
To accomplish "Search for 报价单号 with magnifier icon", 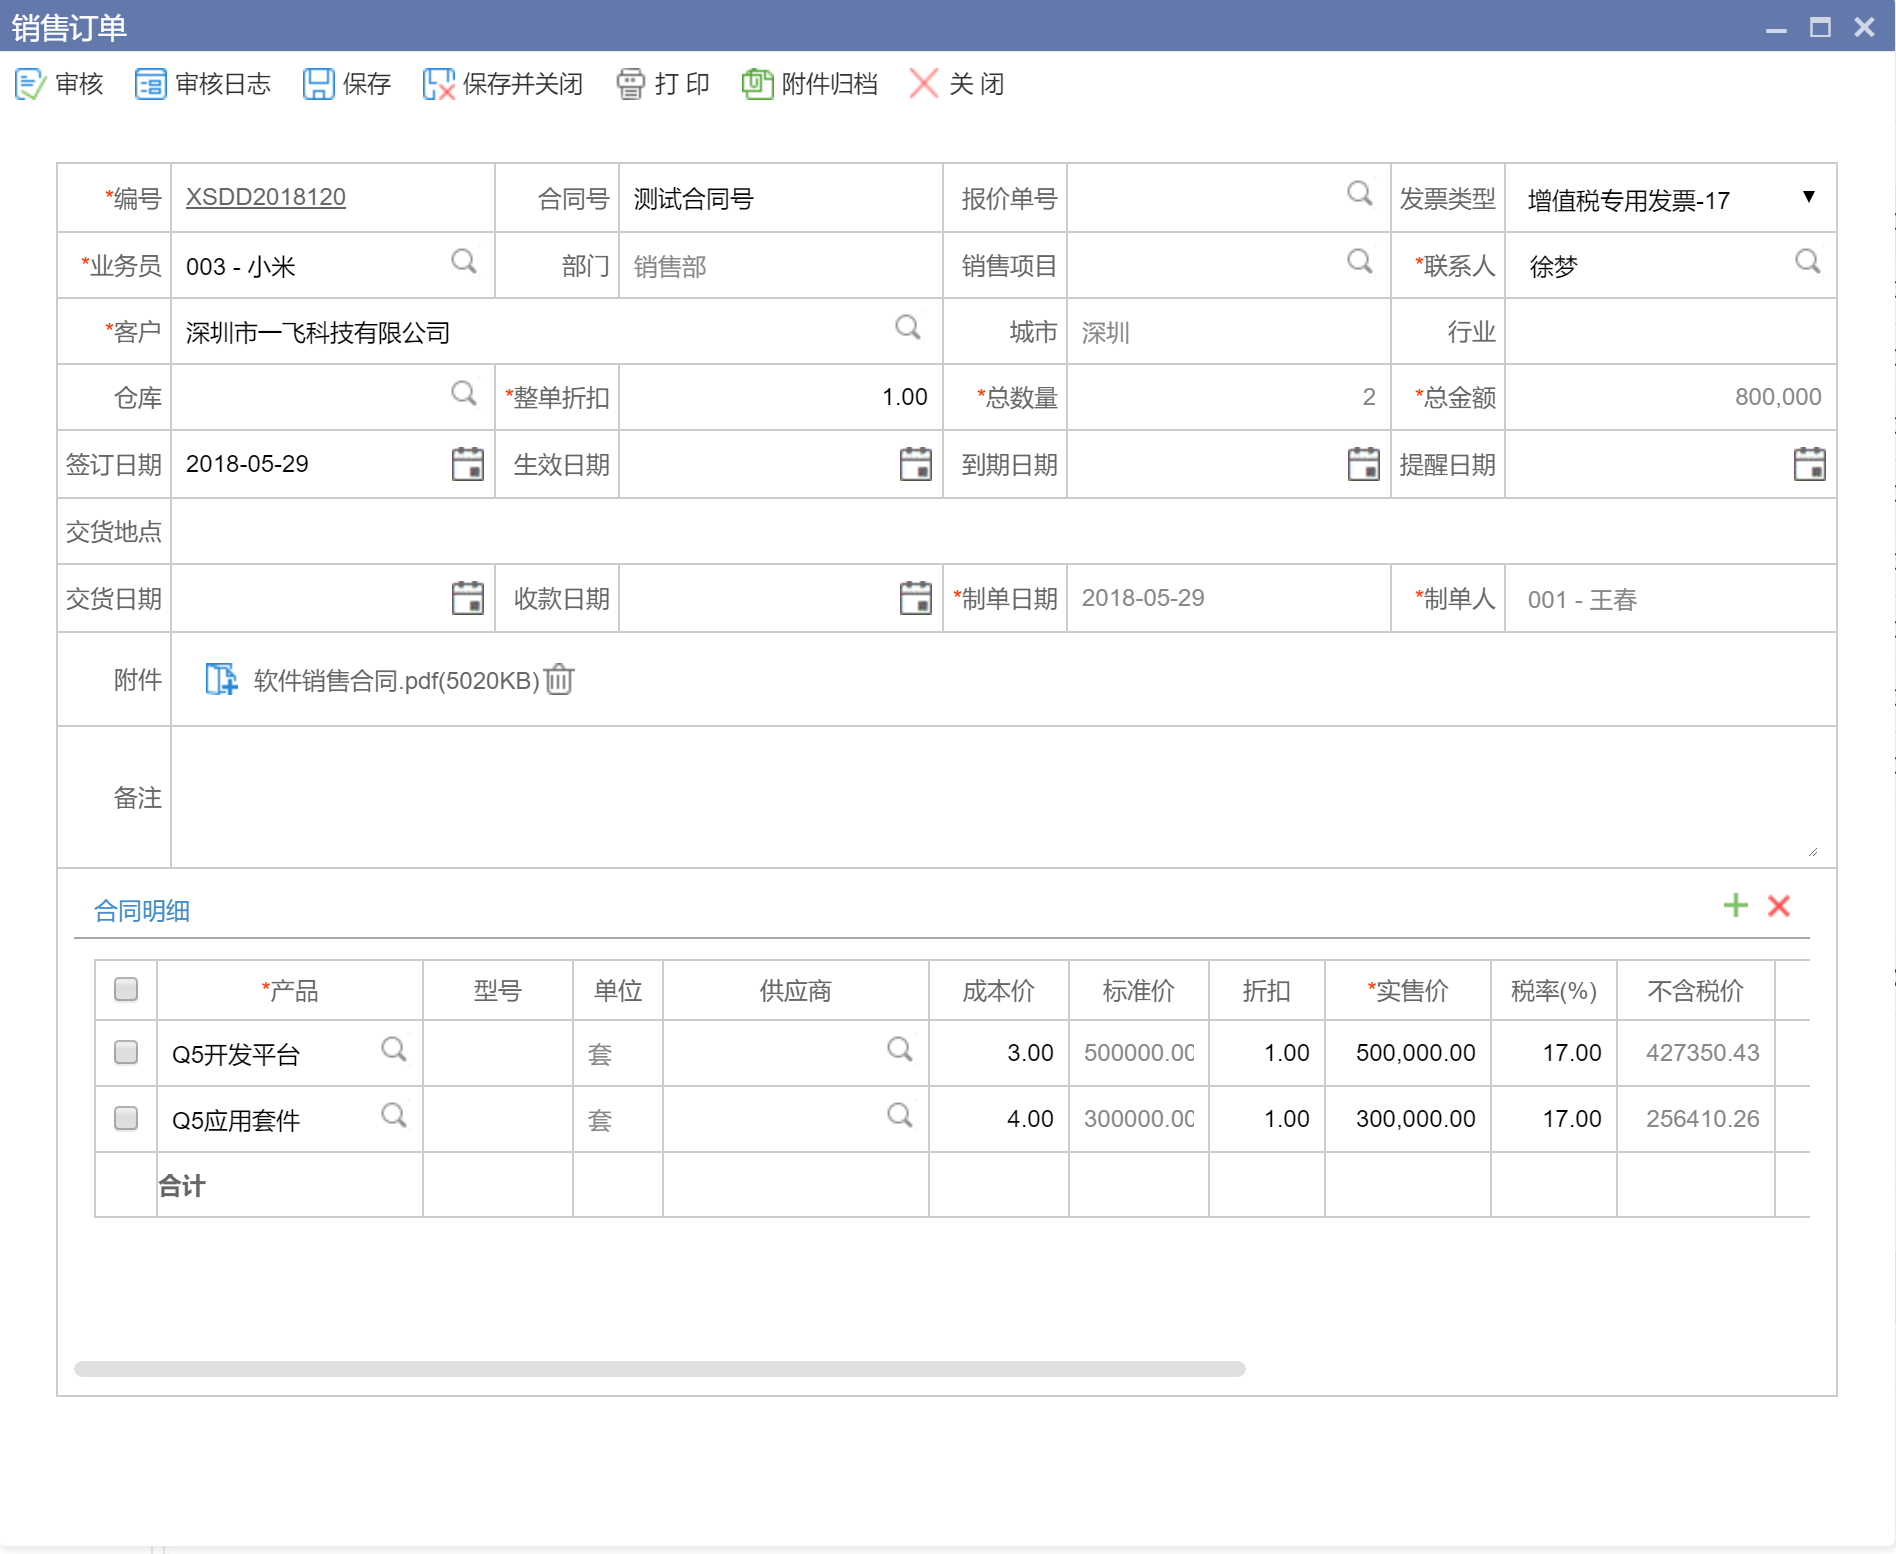I will [1359, 193].
